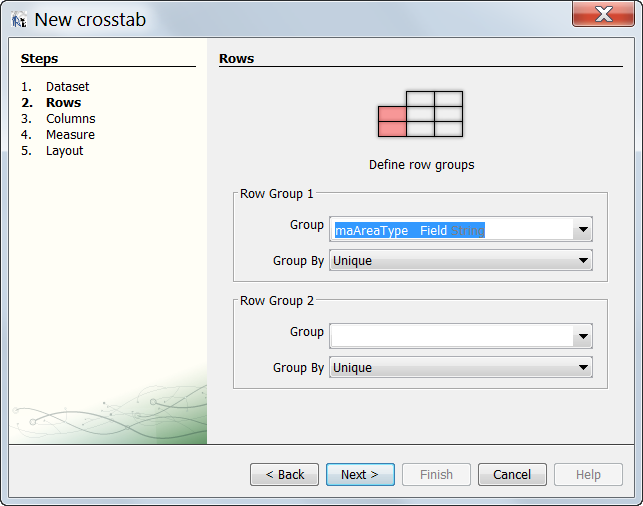Click the Row Group 1 section label
This screenshot has height=506, width=643.
click(x=276, y=194)
